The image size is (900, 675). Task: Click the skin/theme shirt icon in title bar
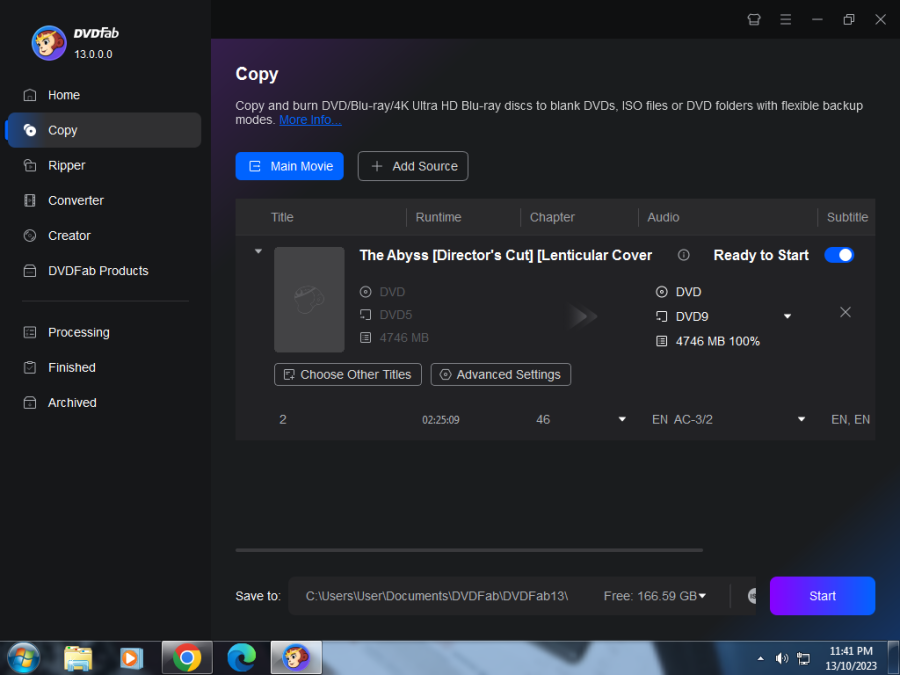coord(754,20)
